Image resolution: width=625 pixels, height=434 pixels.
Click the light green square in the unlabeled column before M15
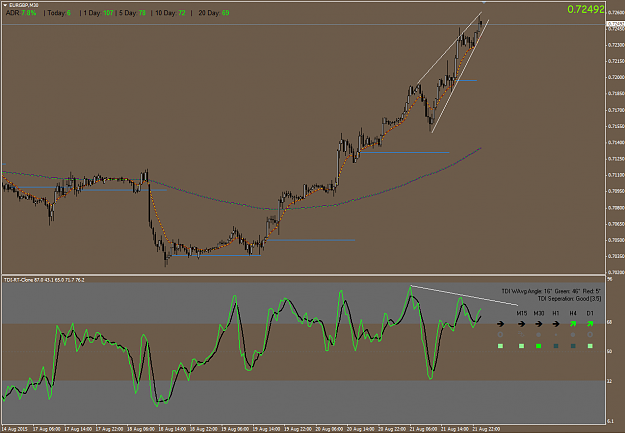click(x=501, y=346)
